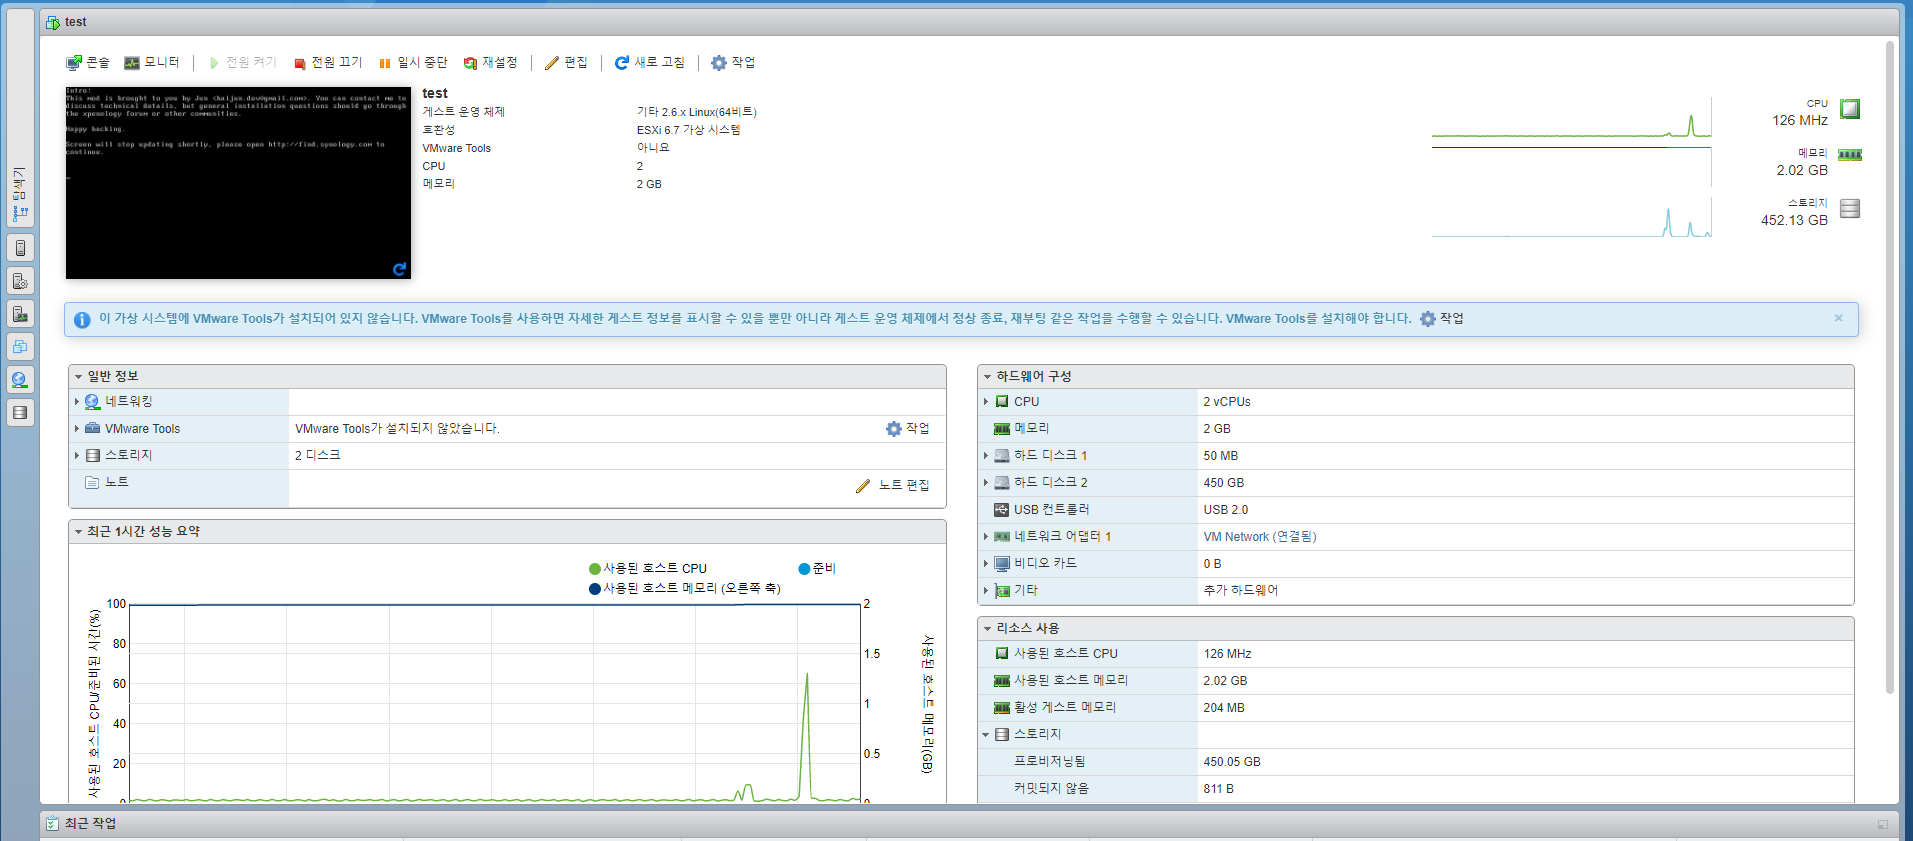The image size is (1913, 841).
Task: Collapse the 하드웨어 구성 panel
Action: point(987,377)
